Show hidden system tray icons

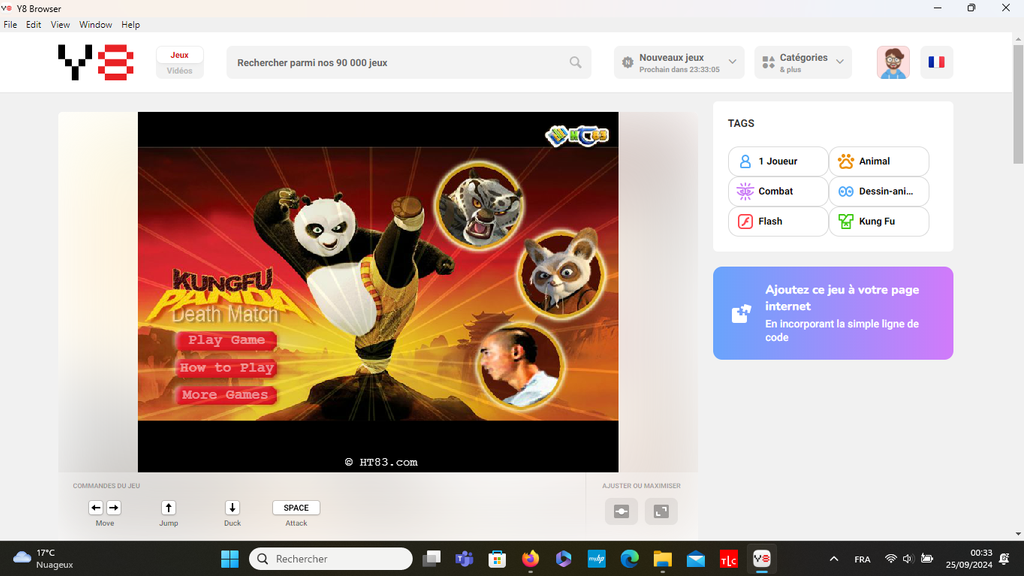click(834, 559)
